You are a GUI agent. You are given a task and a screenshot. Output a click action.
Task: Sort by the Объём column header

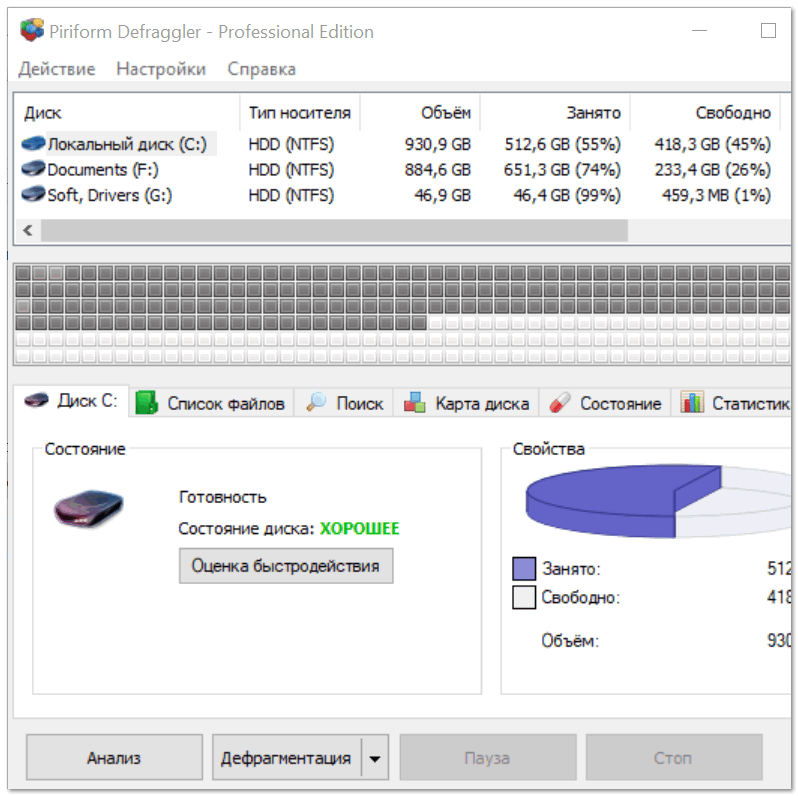(x=420, y=112)
